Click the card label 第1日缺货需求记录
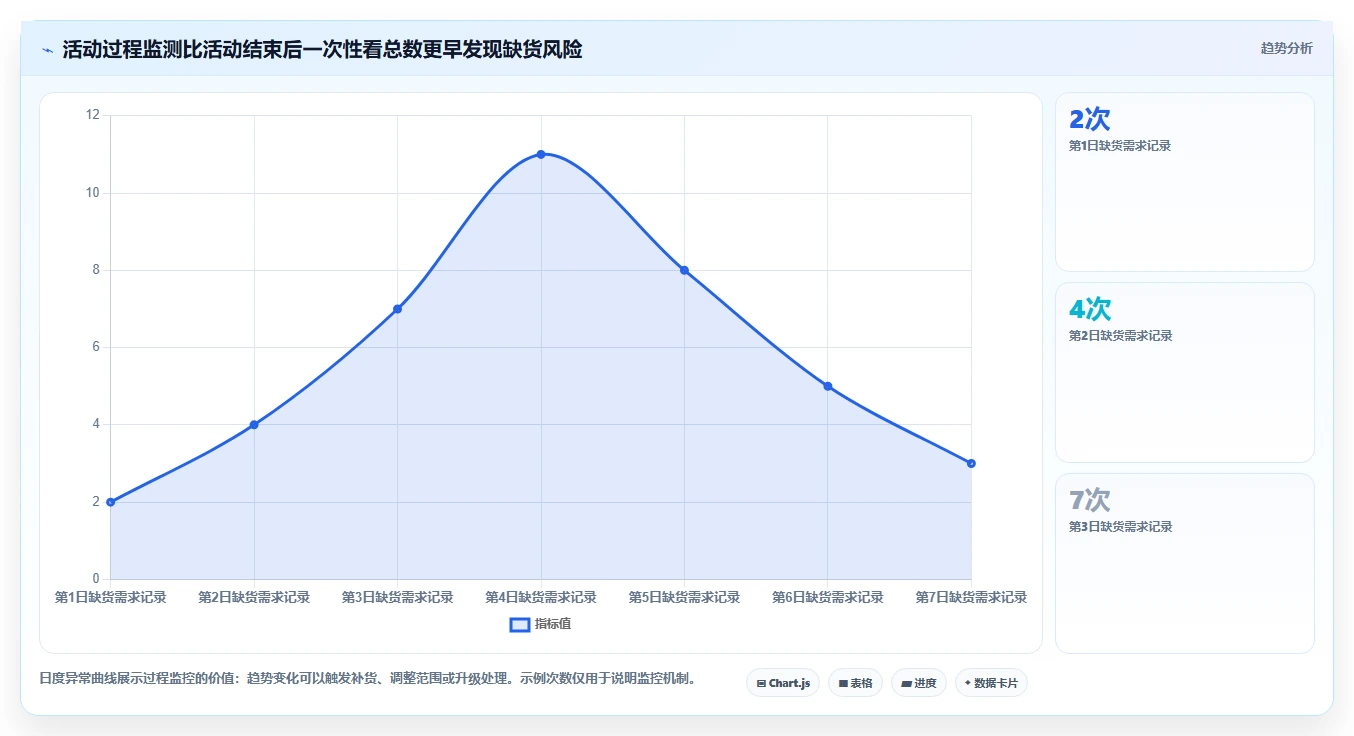1354x736 pixels. click(1120, 146)
